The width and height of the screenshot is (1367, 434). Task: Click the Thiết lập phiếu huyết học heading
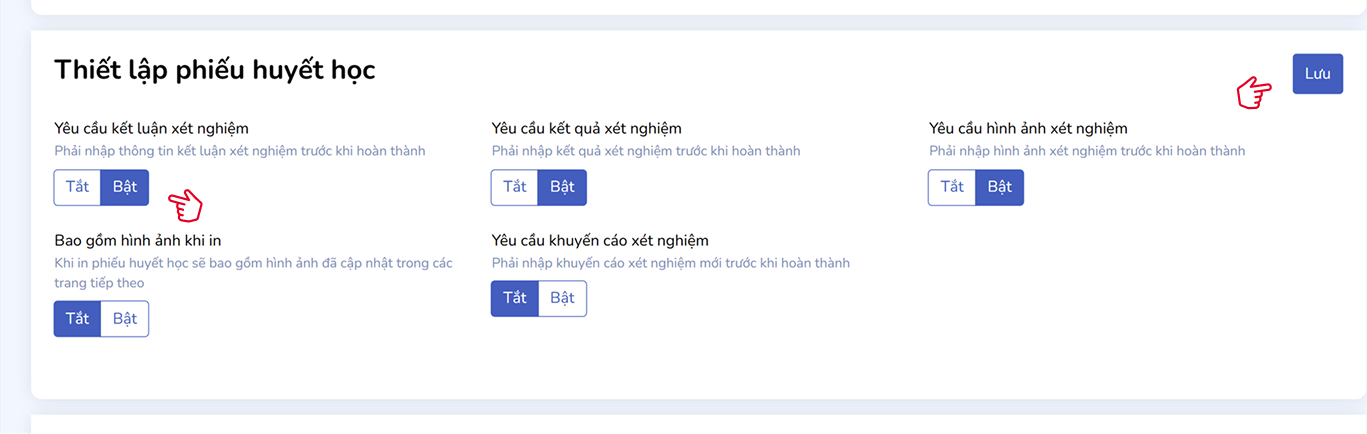215,69
